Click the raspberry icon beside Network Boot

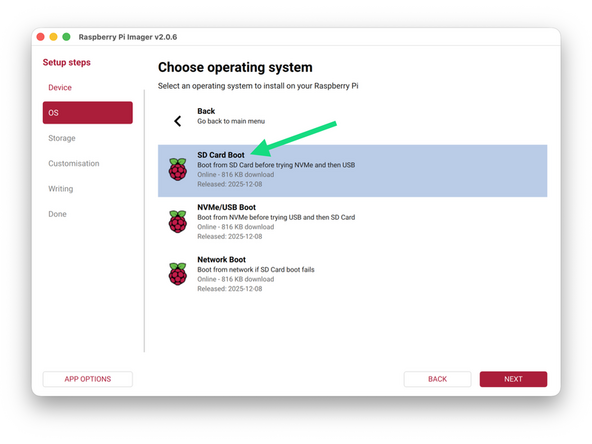tap(177, 274)
